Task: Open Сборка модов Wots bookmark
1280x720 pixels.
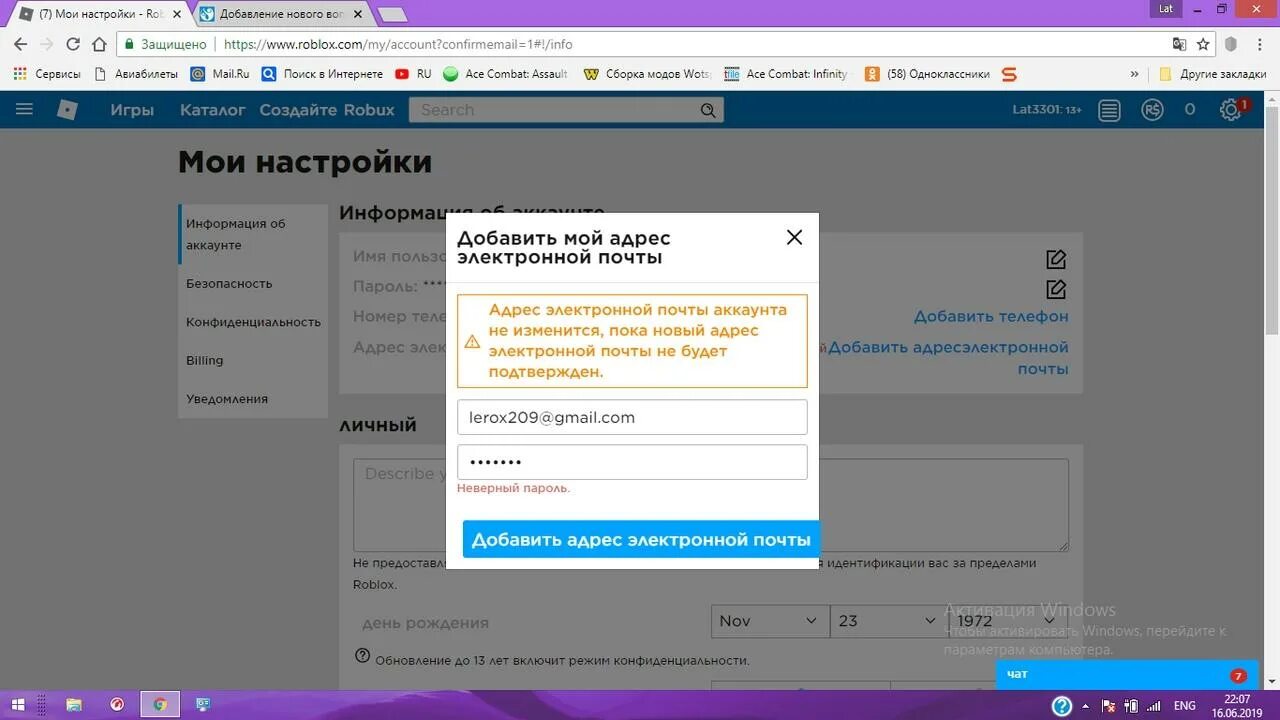Action: click(x=647, y=74)
